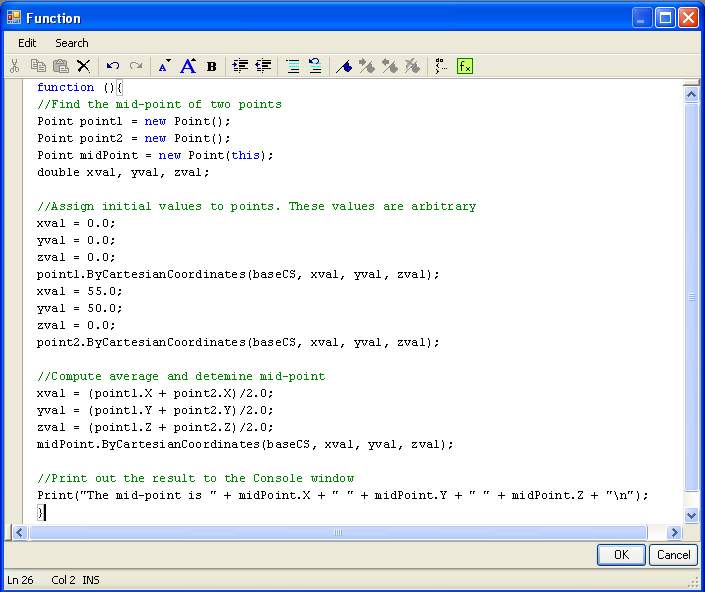
Task: Decrease font size with small A icon
Action: pos(164,66)
